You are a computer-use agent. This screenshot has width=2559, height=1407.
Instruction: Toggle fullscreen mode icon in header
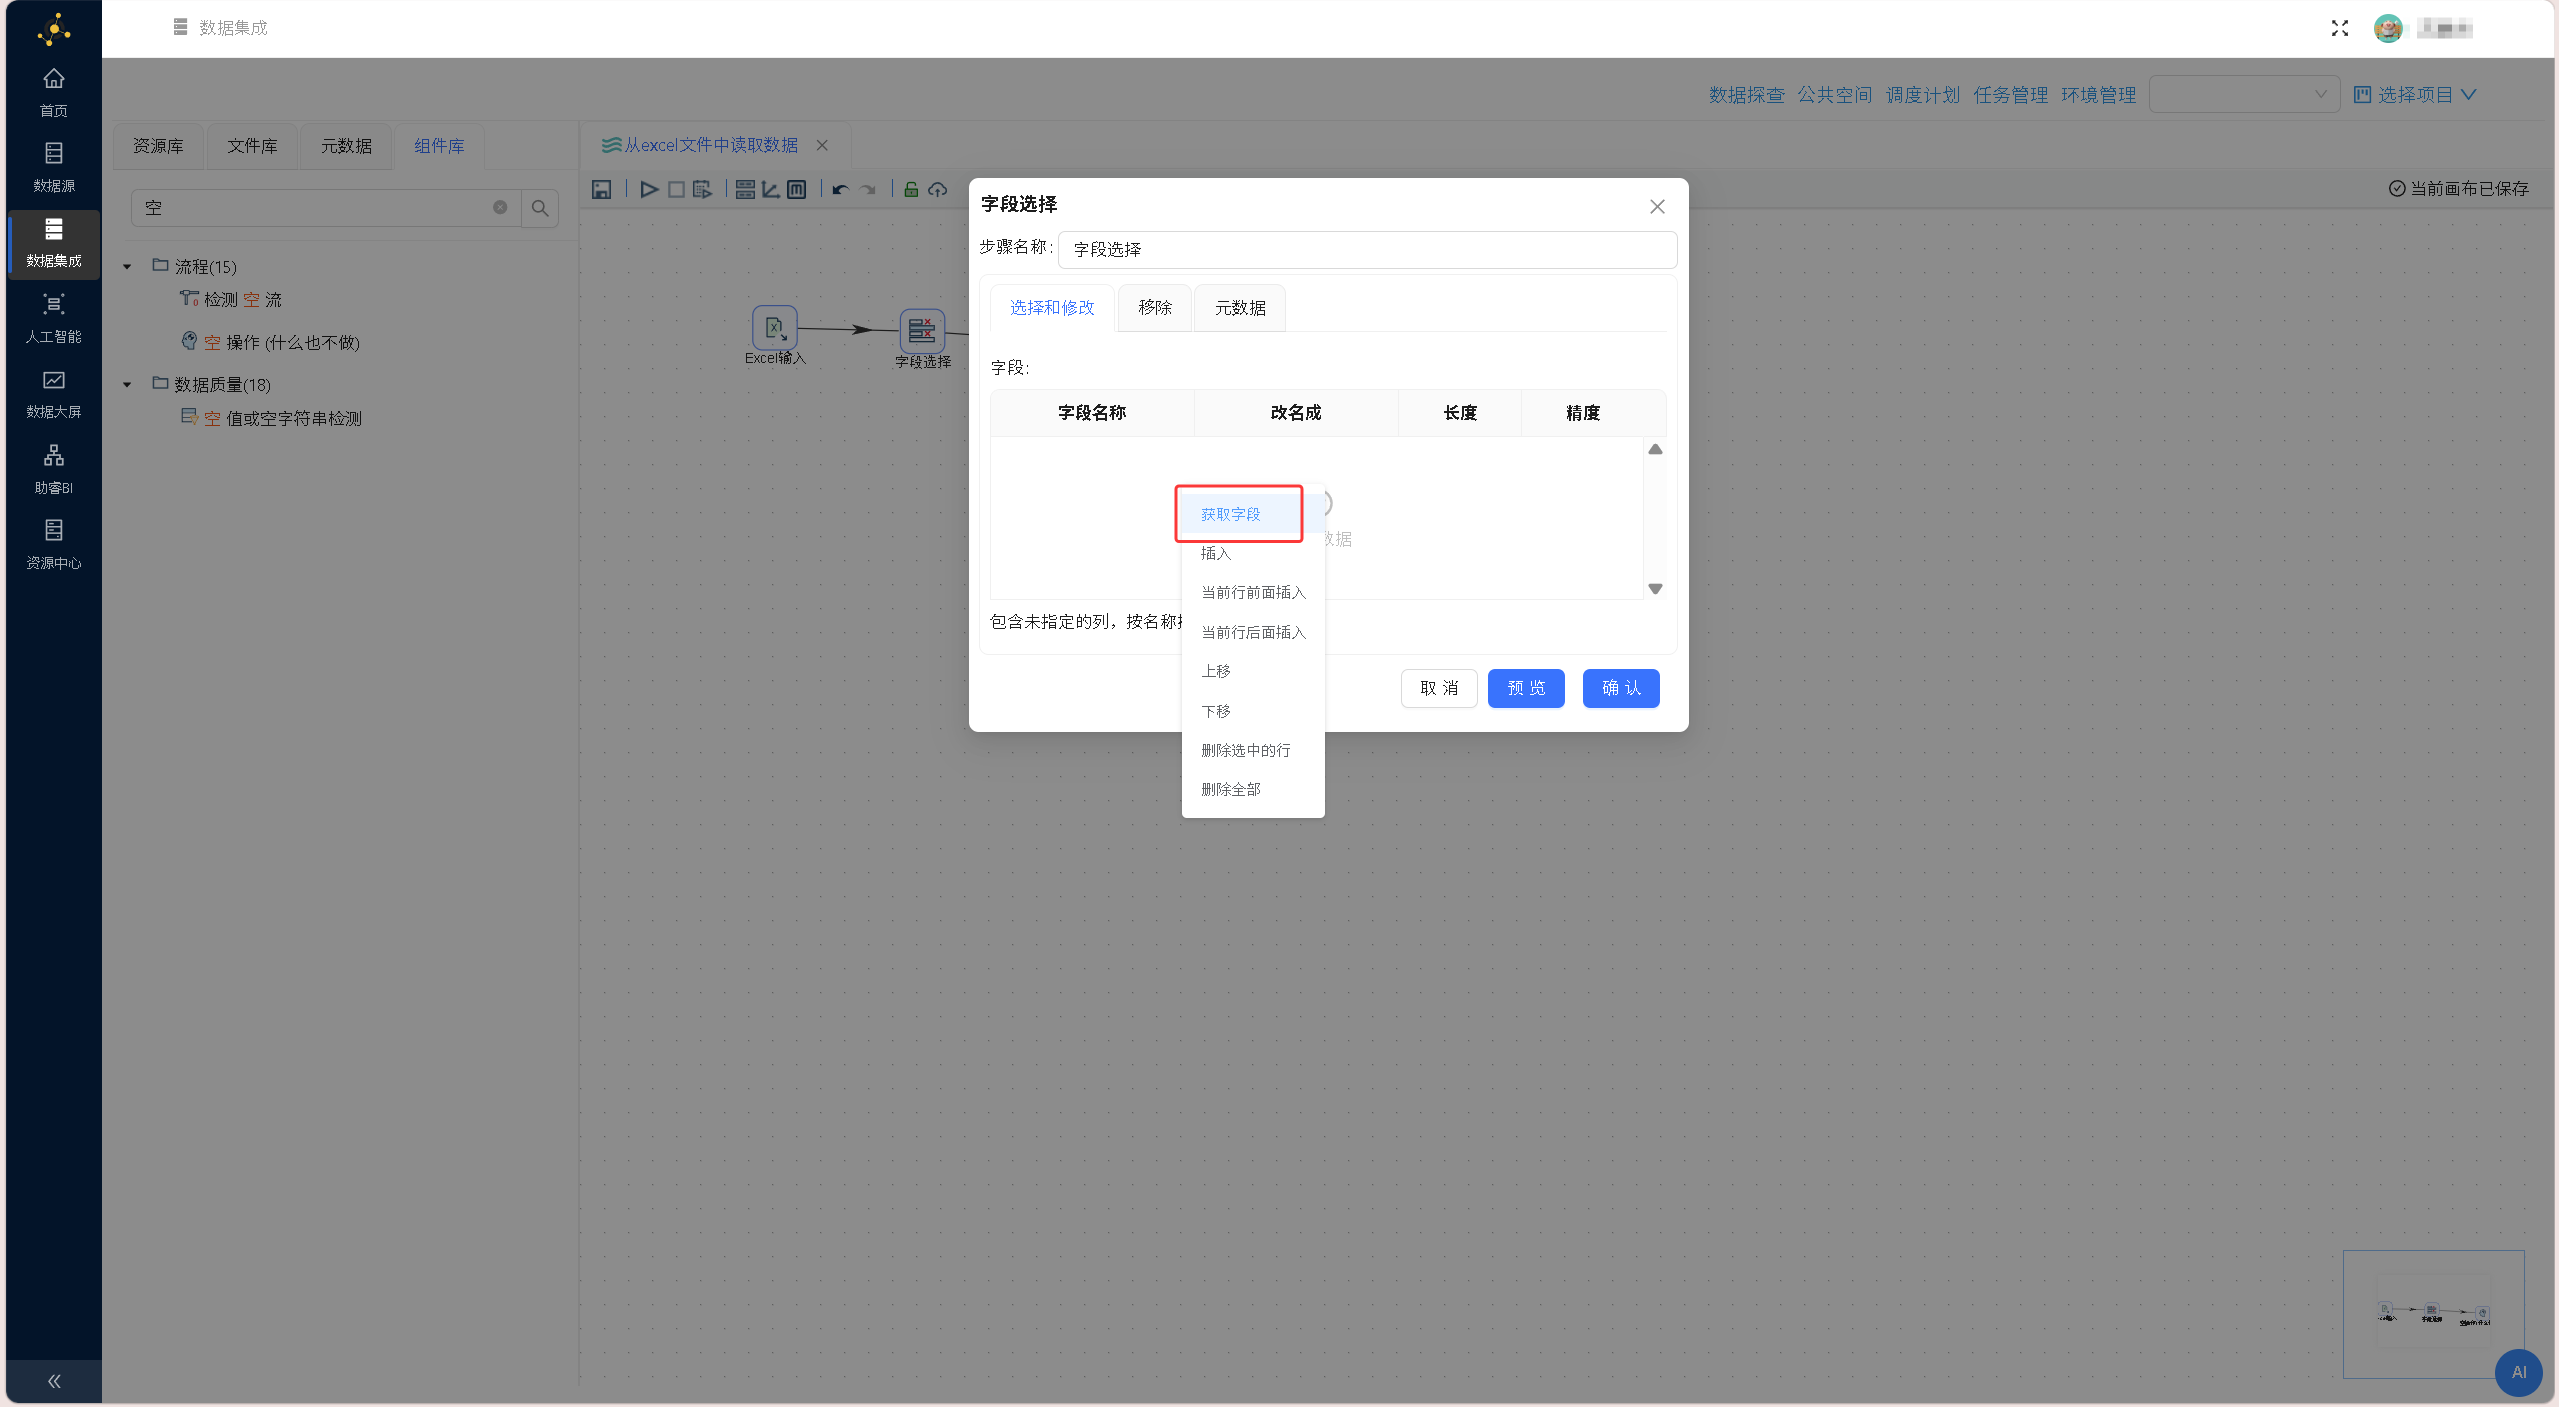pos(2339,28)
